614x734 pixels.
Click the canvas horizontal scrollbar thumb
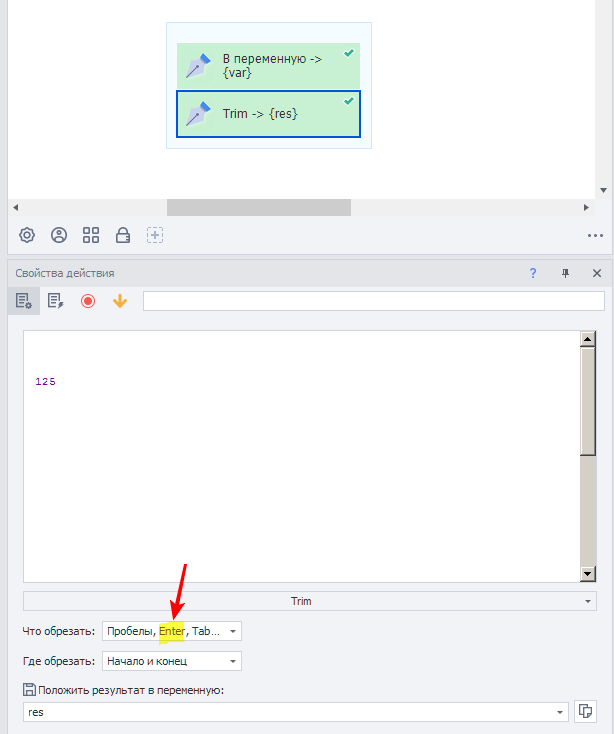tap(259, 207)
